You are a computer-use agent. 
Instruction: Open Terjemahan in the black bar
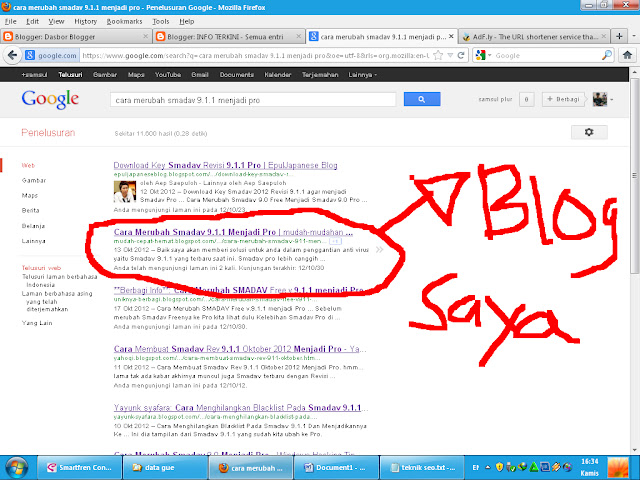point(320,75)
